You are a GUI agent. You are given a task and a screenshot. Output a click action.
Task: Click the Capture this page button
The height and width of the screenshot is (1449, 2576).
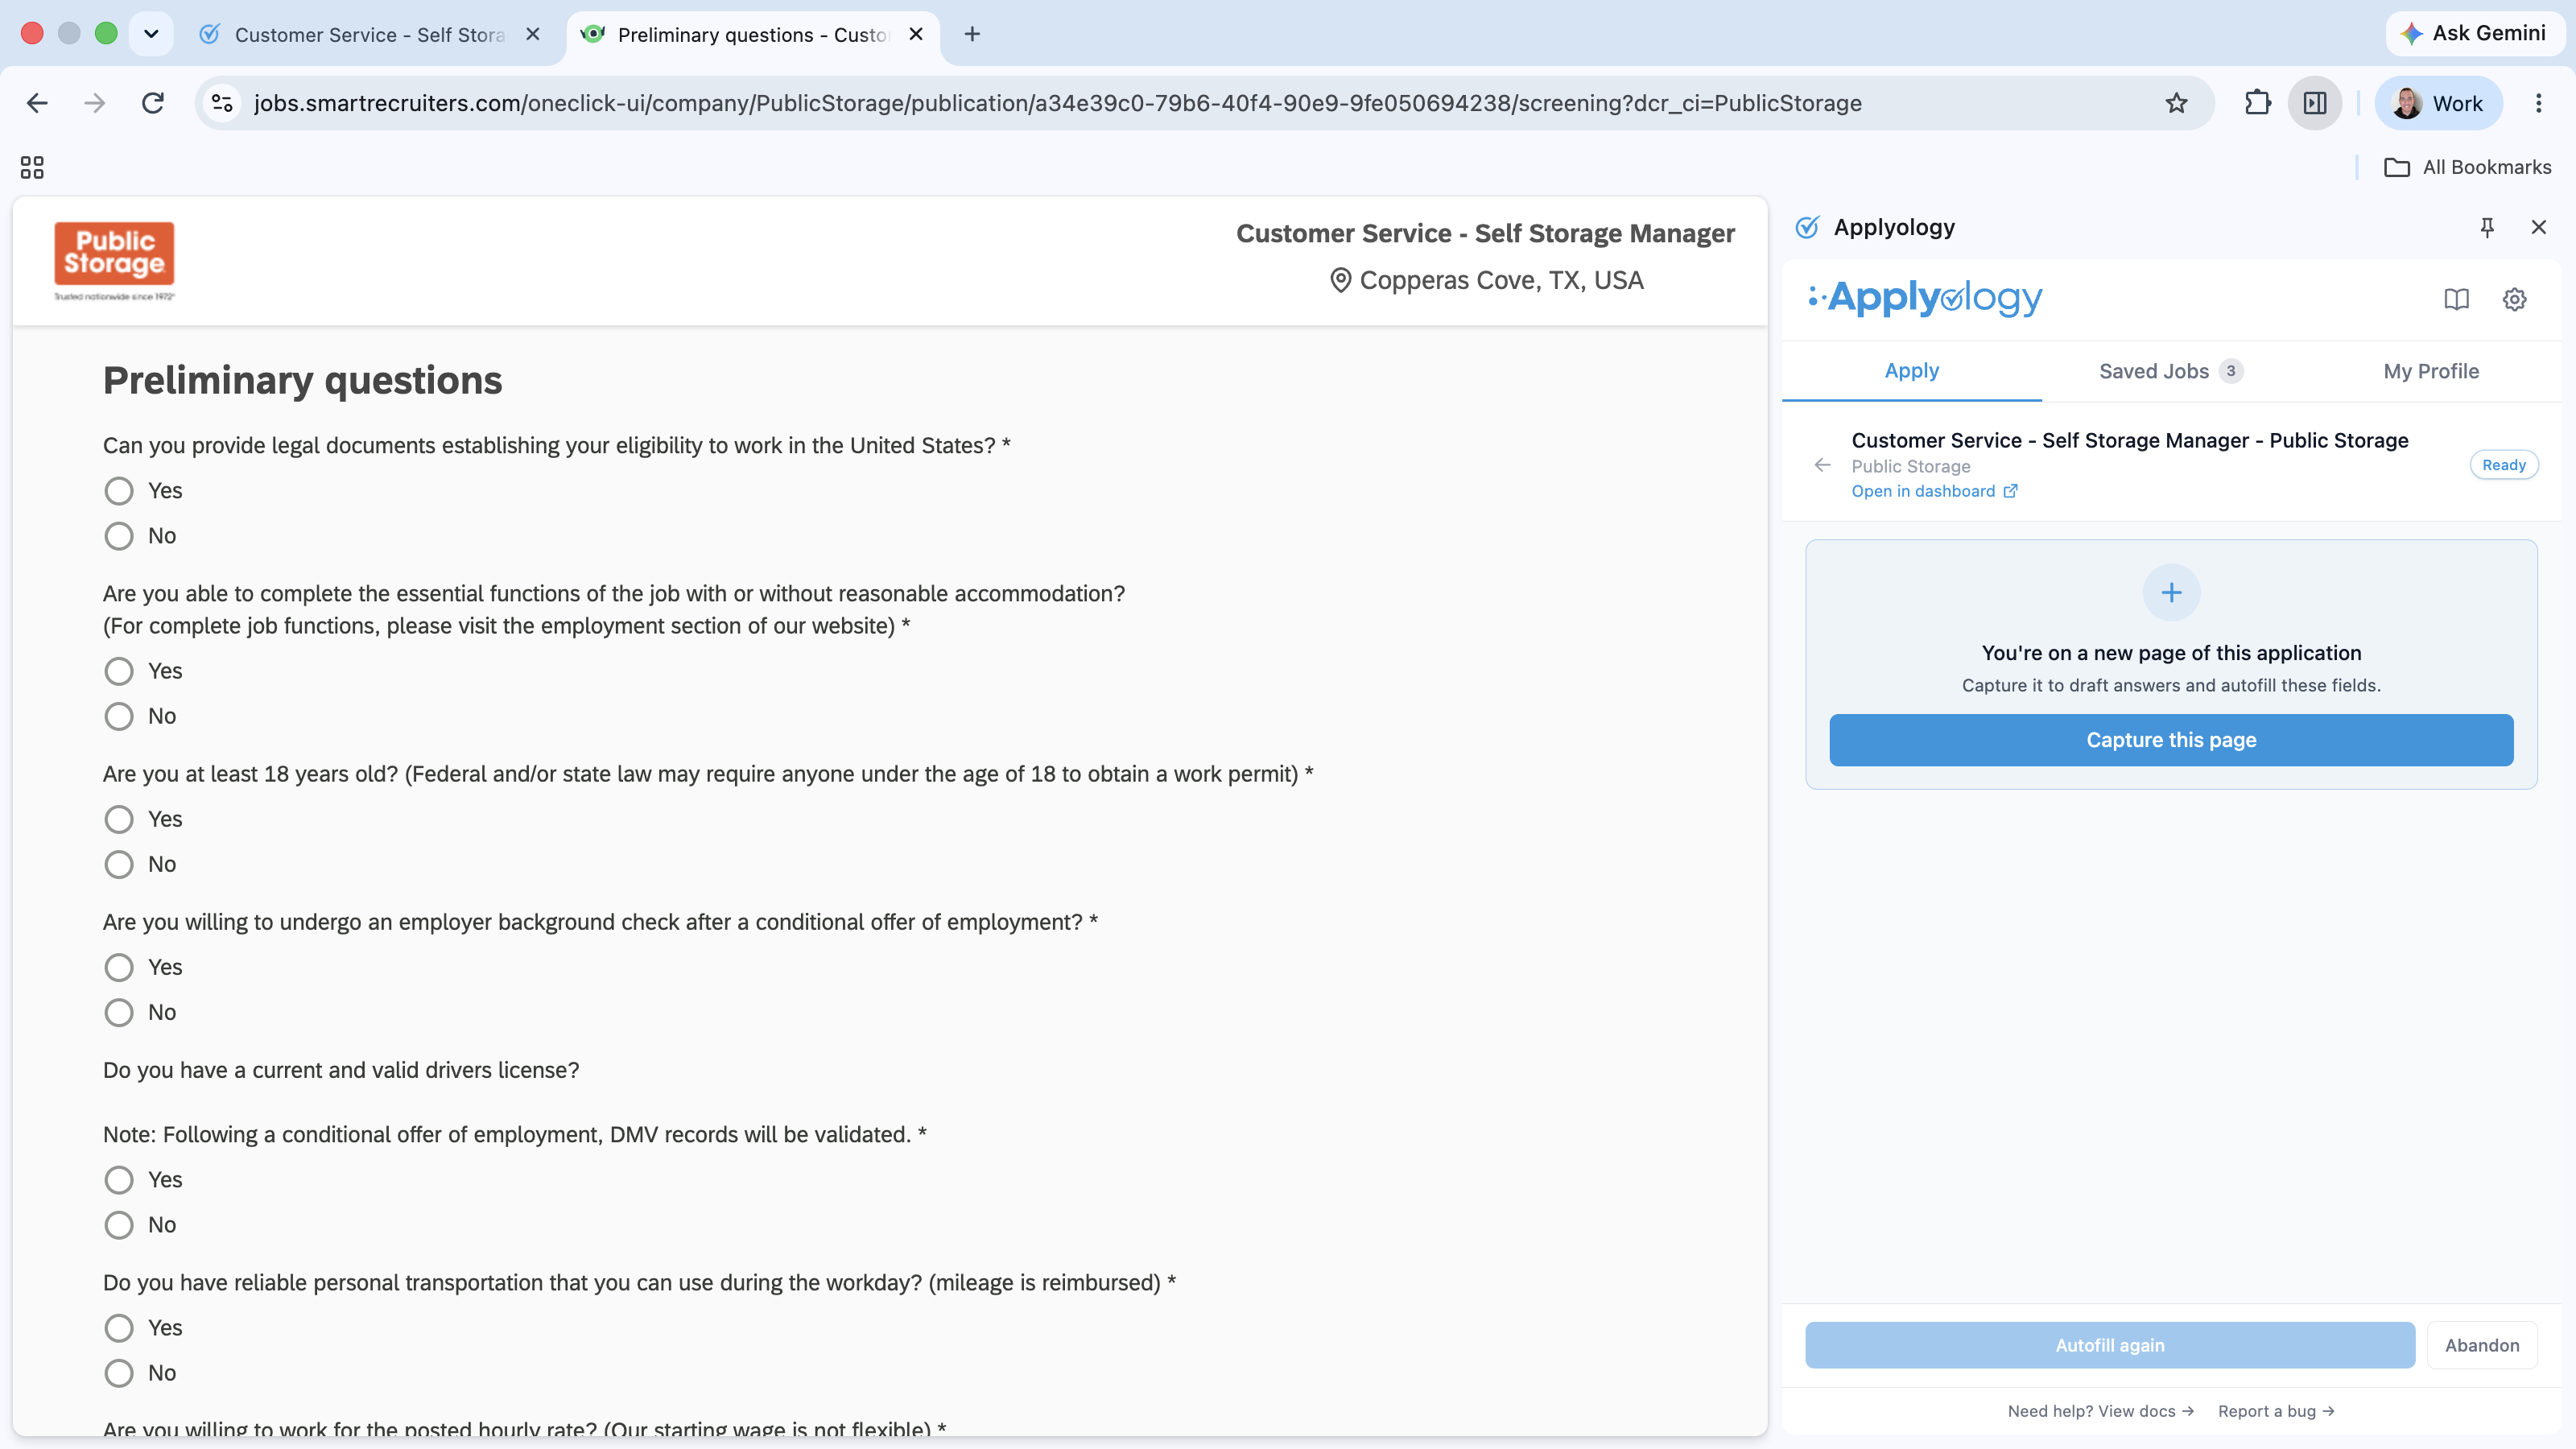2171,740
